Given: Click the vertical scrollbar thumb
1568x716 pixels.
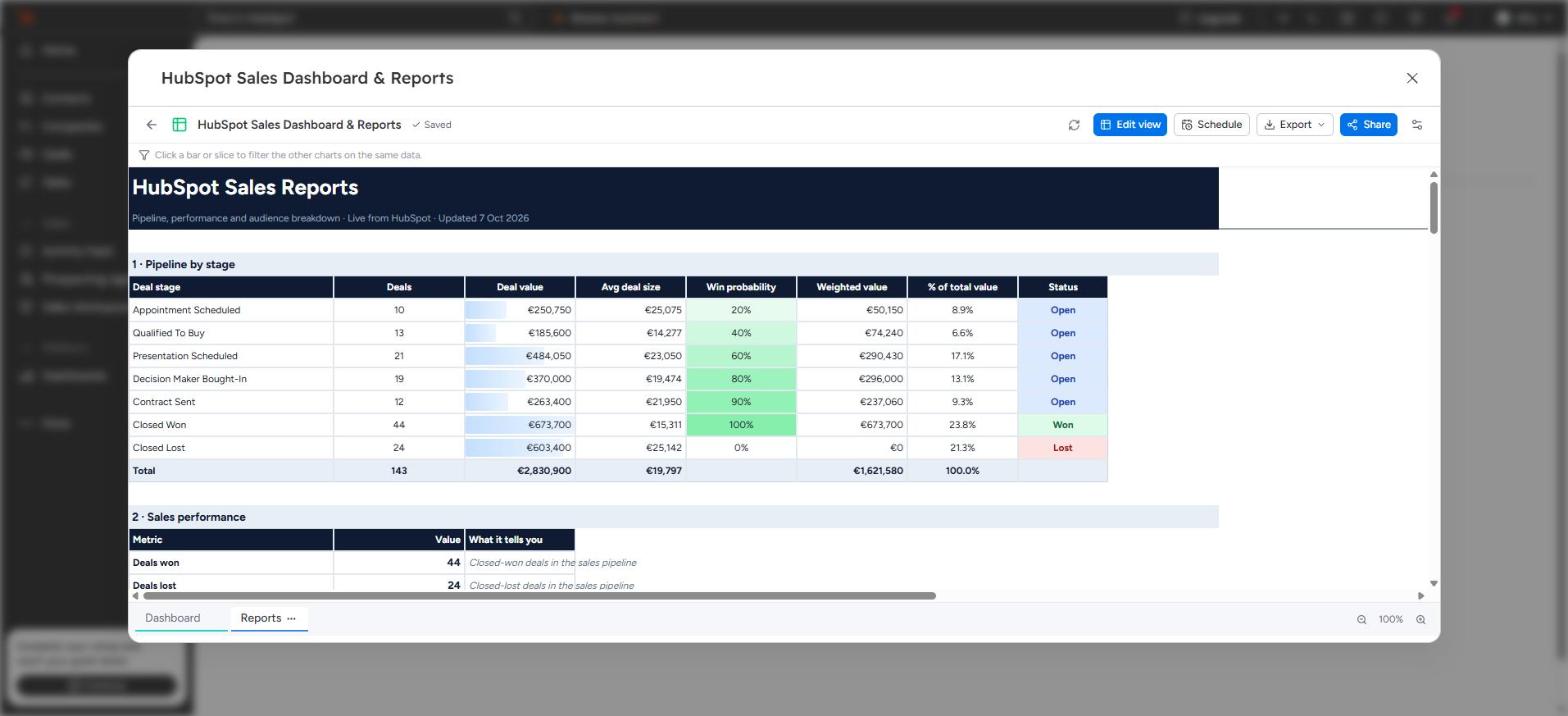Looking at the screenshot, I should (1433, 208).
